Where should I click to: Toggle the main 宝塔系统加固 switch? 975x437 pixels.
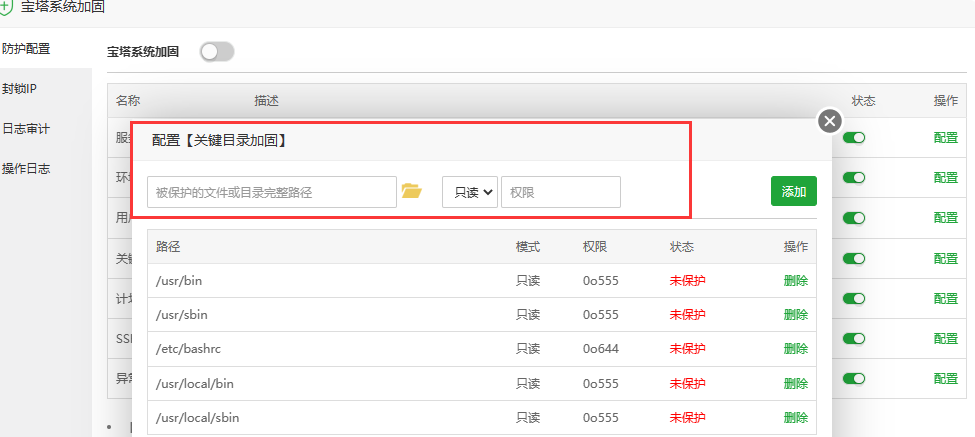(217, 52)
